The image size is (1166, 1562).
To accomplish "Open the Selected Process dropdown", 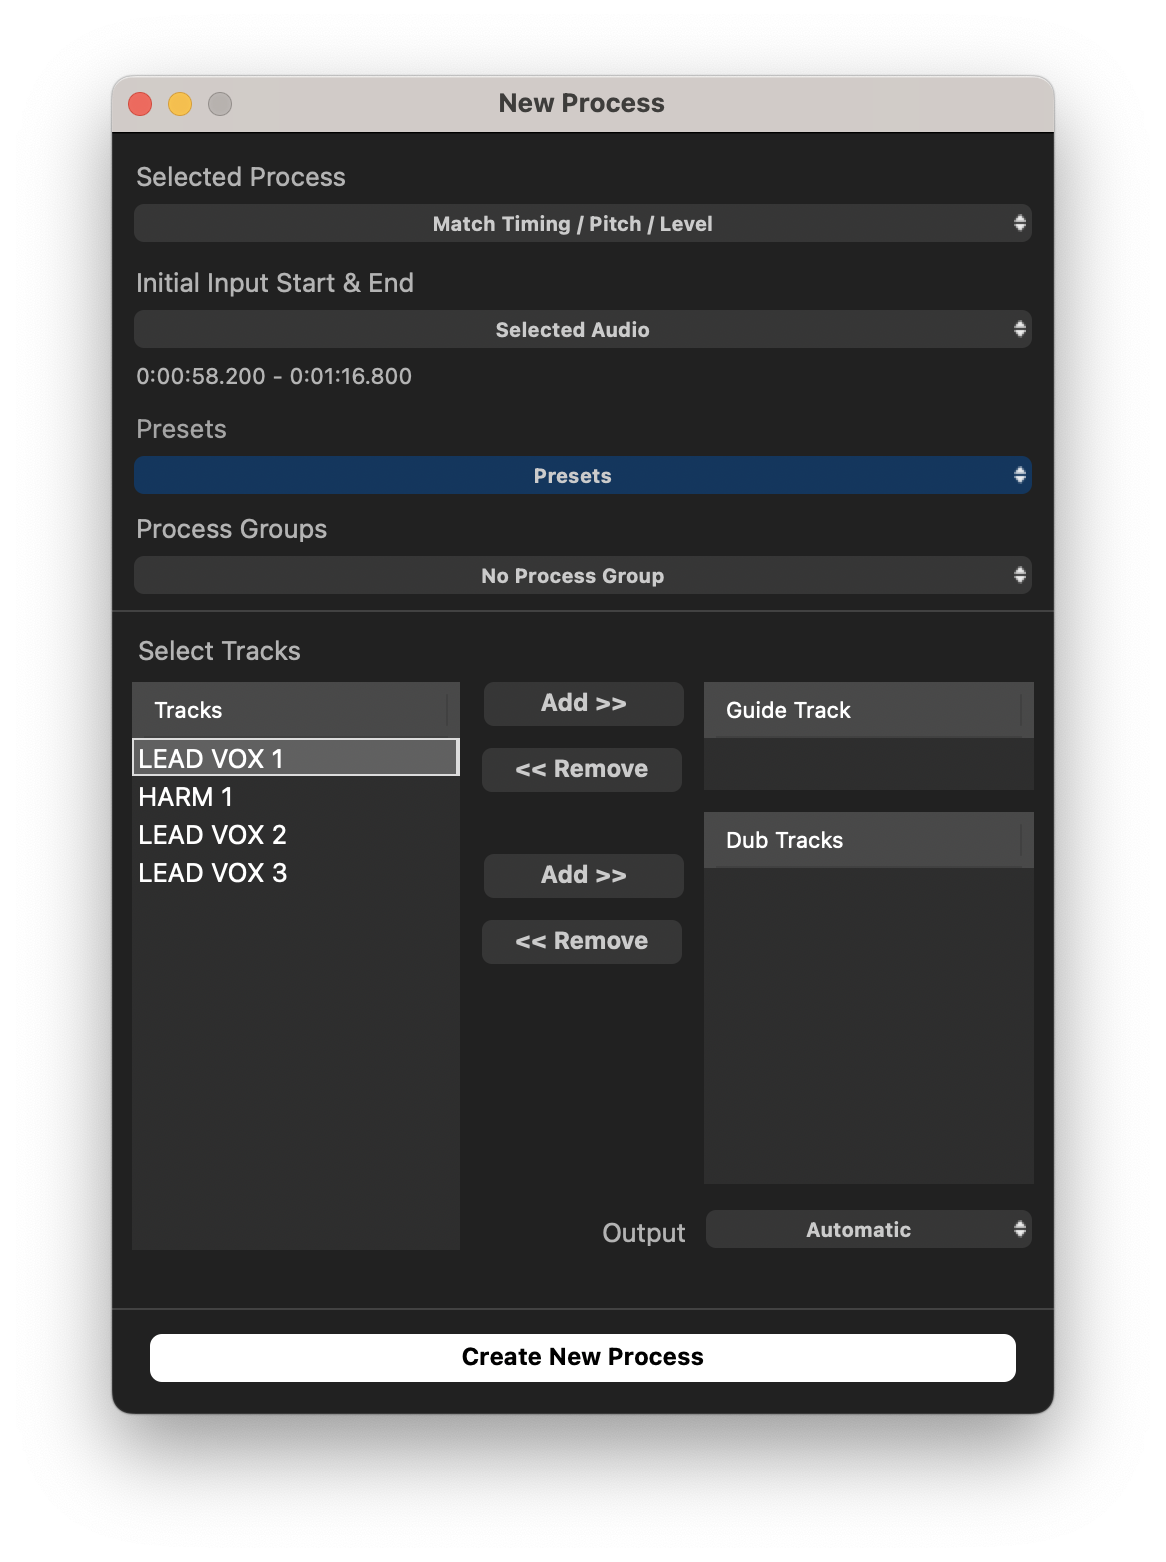I will click(x=582, y=223).
